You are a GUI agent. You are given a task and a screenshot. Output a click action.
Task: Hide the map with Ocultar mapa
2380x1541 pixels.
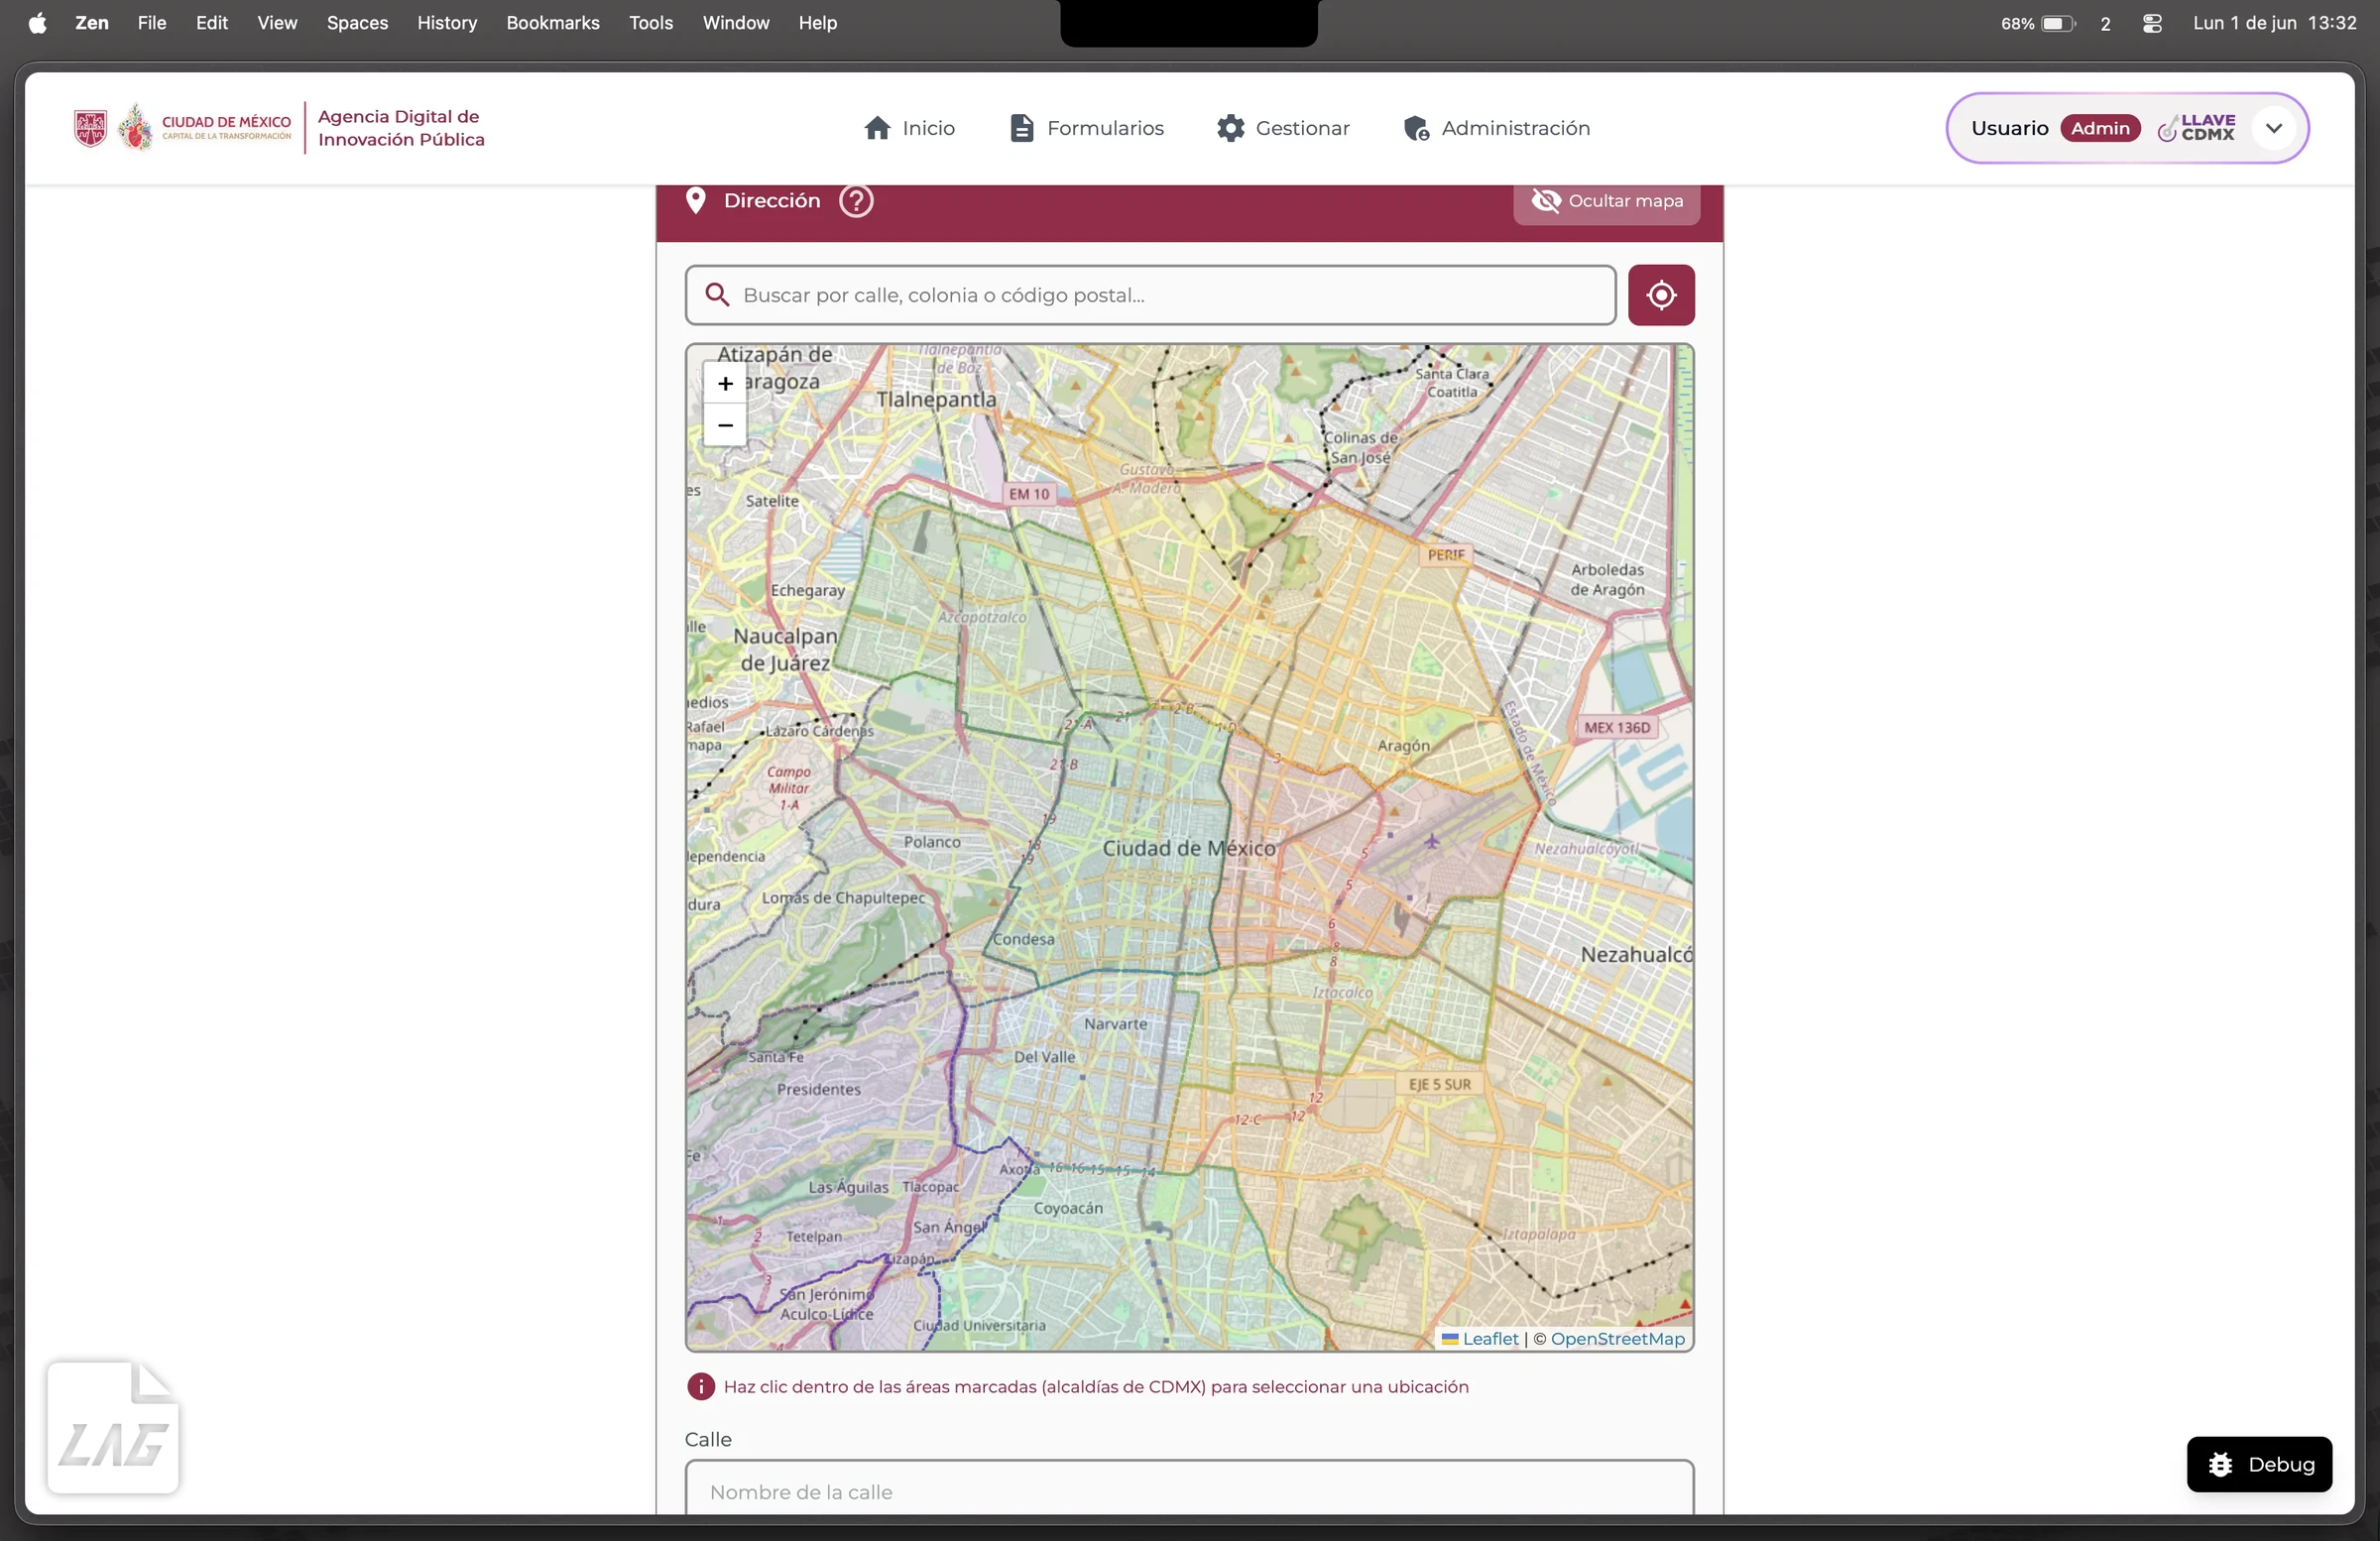coord(1607,201)
